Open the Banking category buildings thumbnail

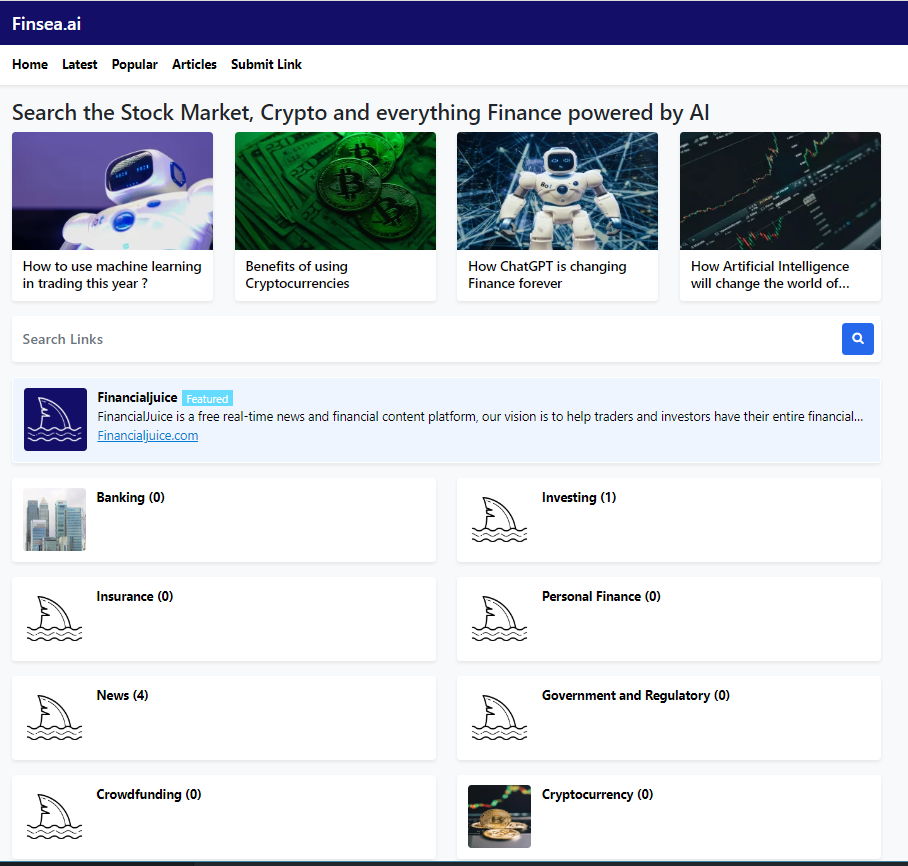pos(55,520)
